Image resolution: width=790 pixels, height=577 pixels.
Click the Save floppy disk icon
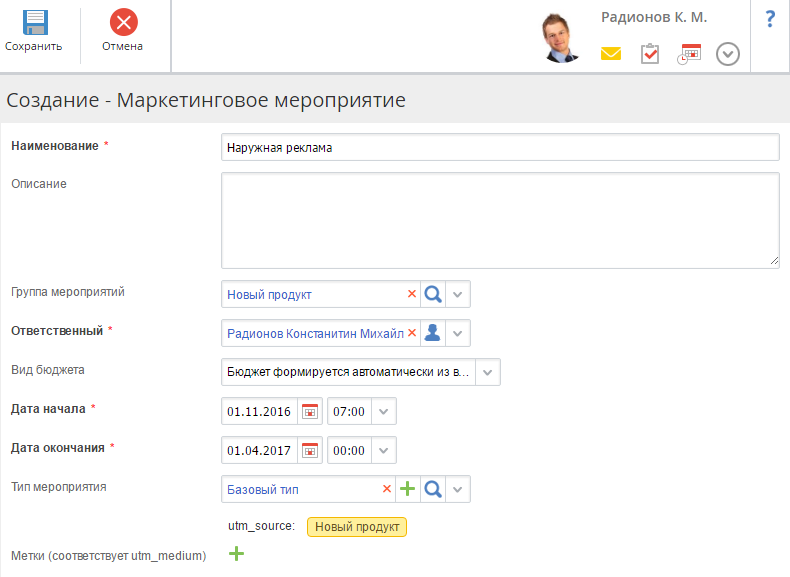tap(34, 23)
